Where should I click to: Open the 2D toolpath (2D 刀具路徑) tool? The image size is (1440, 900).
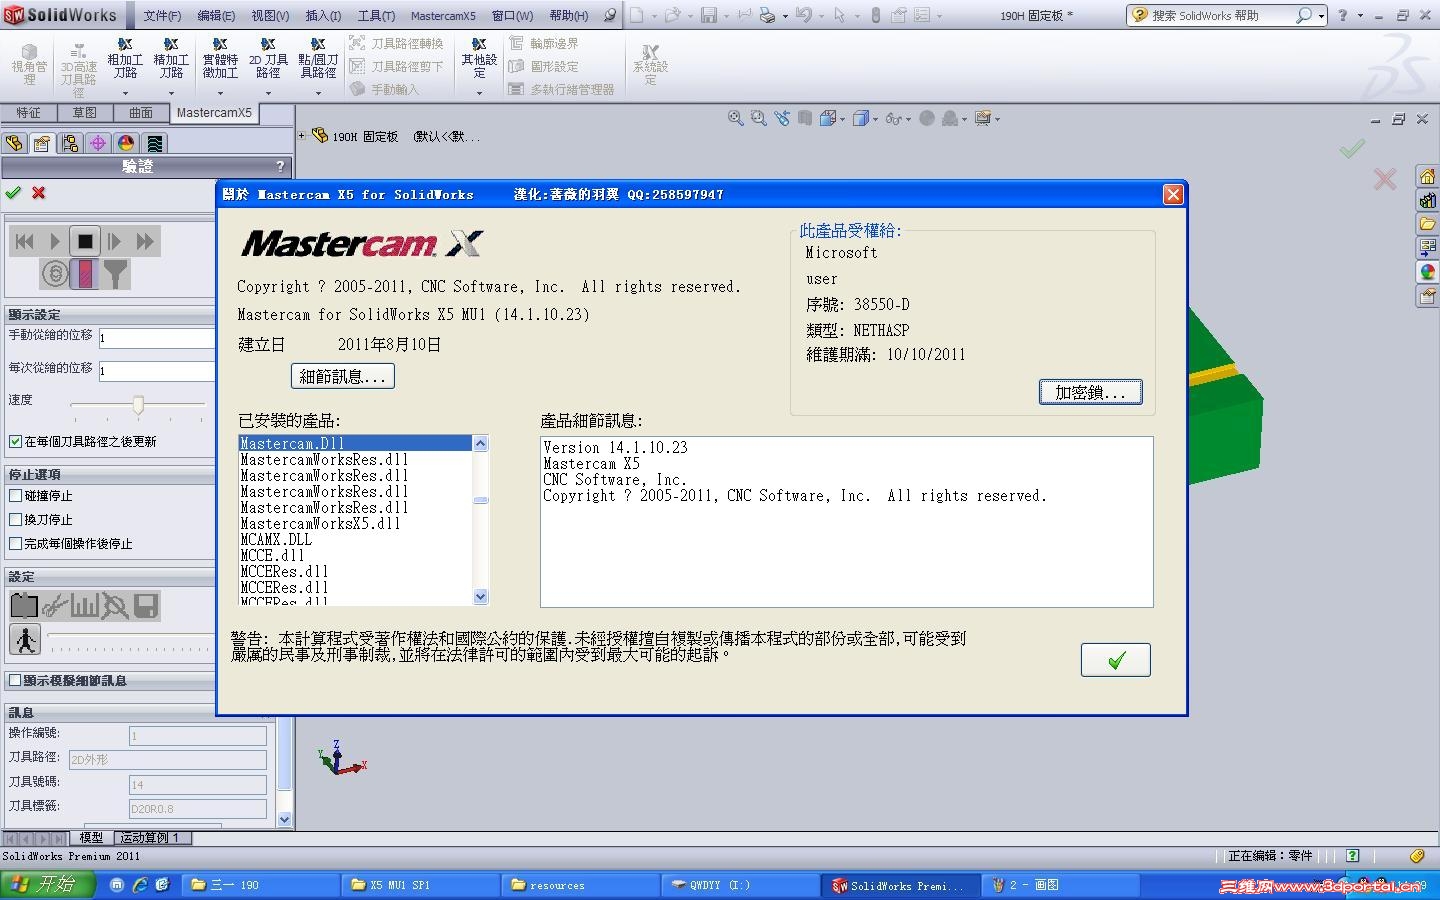click(268, 59)
